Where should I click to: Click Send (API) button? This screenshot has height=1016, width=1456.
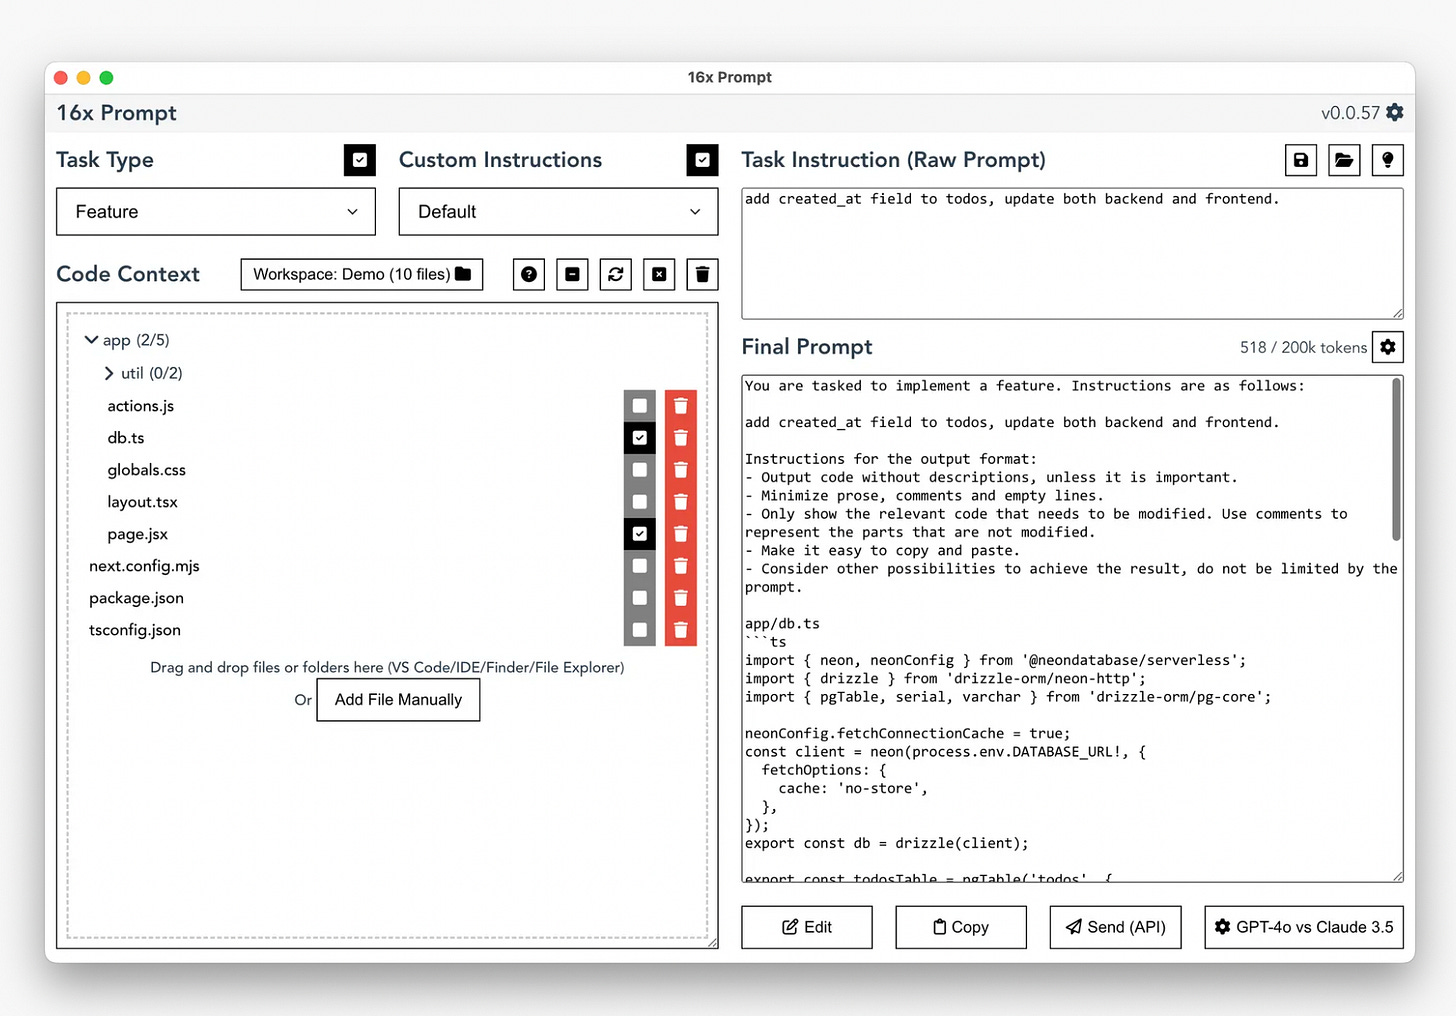[x=1115, y=927]
